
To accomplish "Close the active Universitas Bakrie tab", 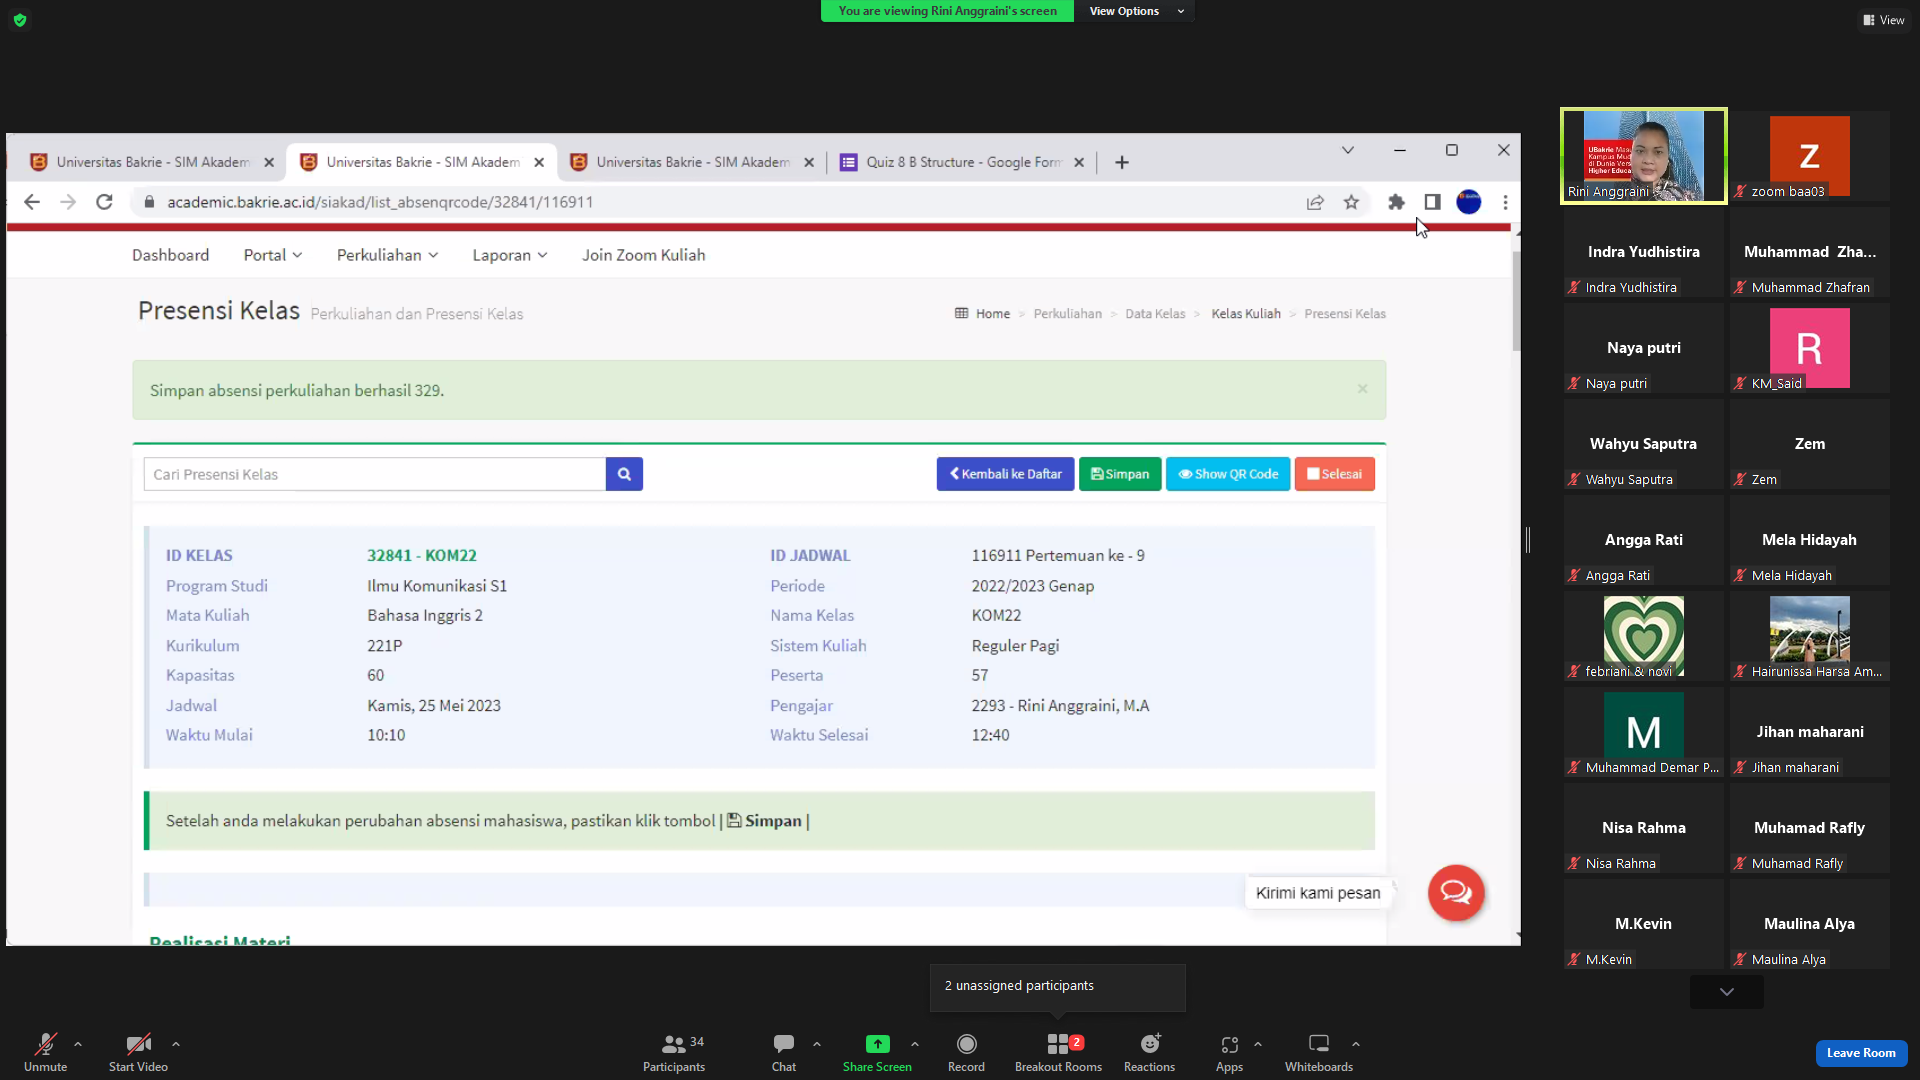I will point(539,162).
